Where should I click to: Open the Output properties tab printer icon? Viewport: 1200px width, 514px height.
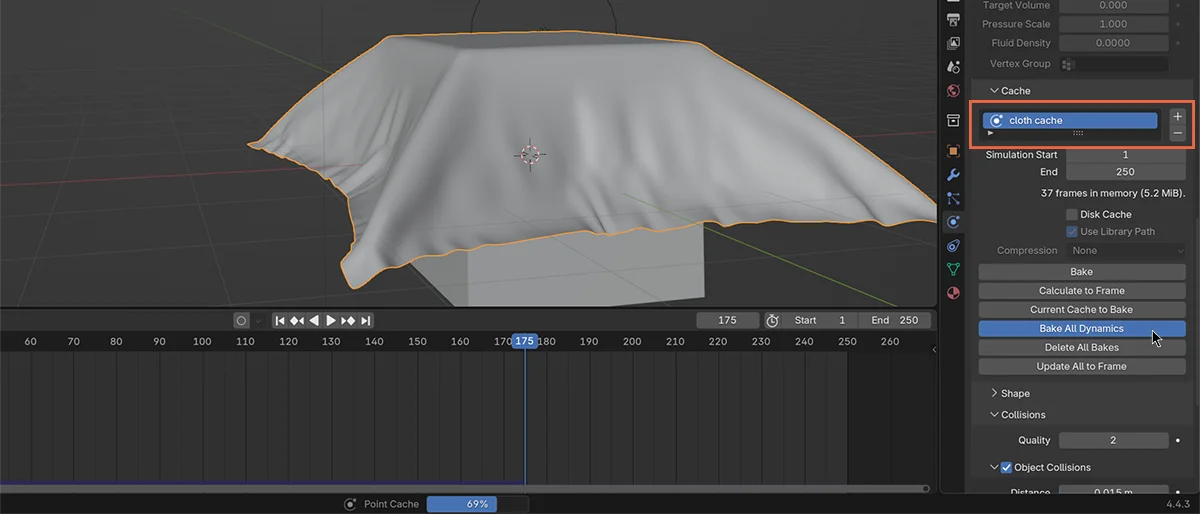coord(953,20)
